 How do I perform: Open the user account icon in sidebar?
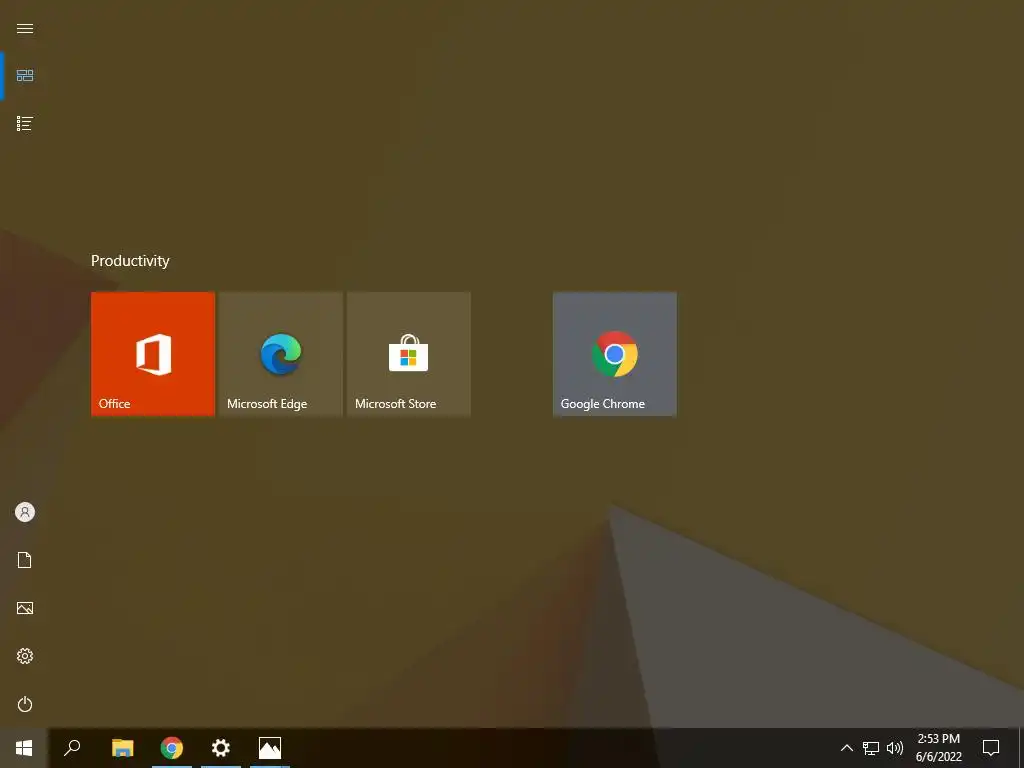[x=25, y=512]
